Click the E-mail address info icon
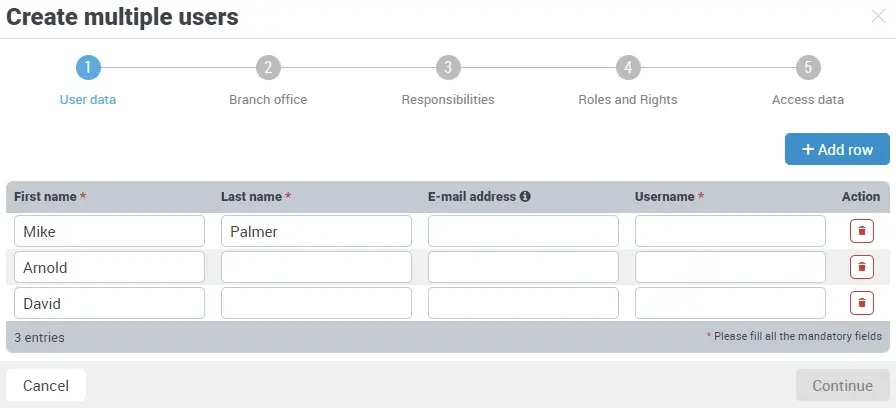Screen dimensions: 896x408 (x=525, y=197)
